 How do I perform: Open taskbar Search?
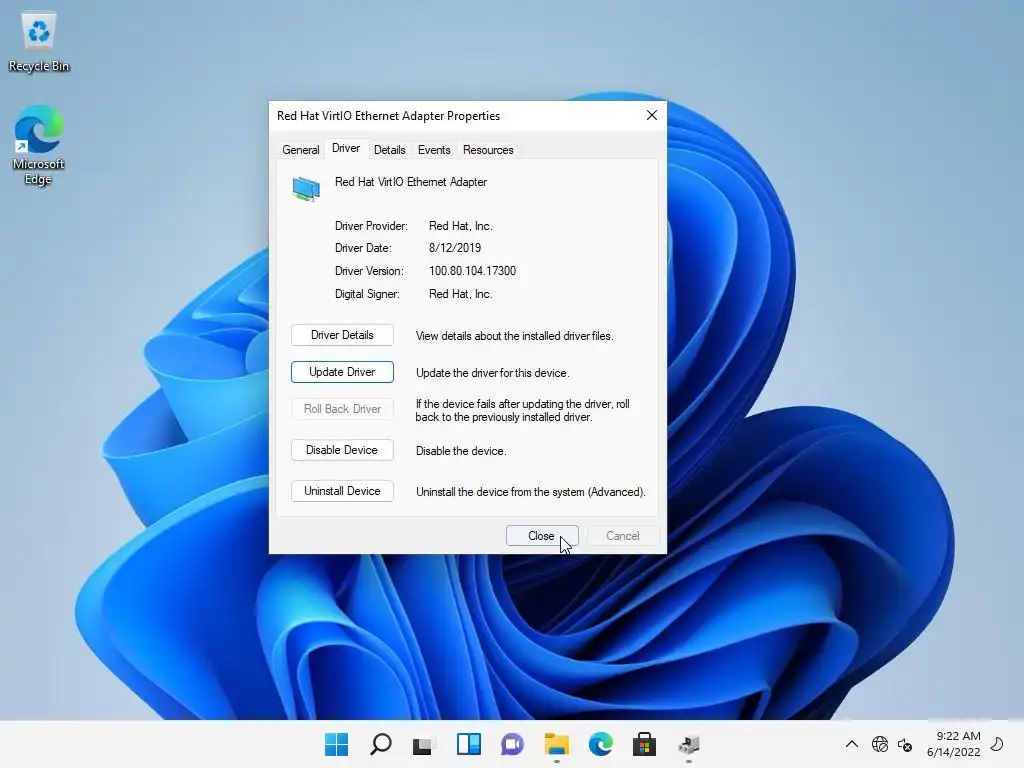tap(381, 744)
